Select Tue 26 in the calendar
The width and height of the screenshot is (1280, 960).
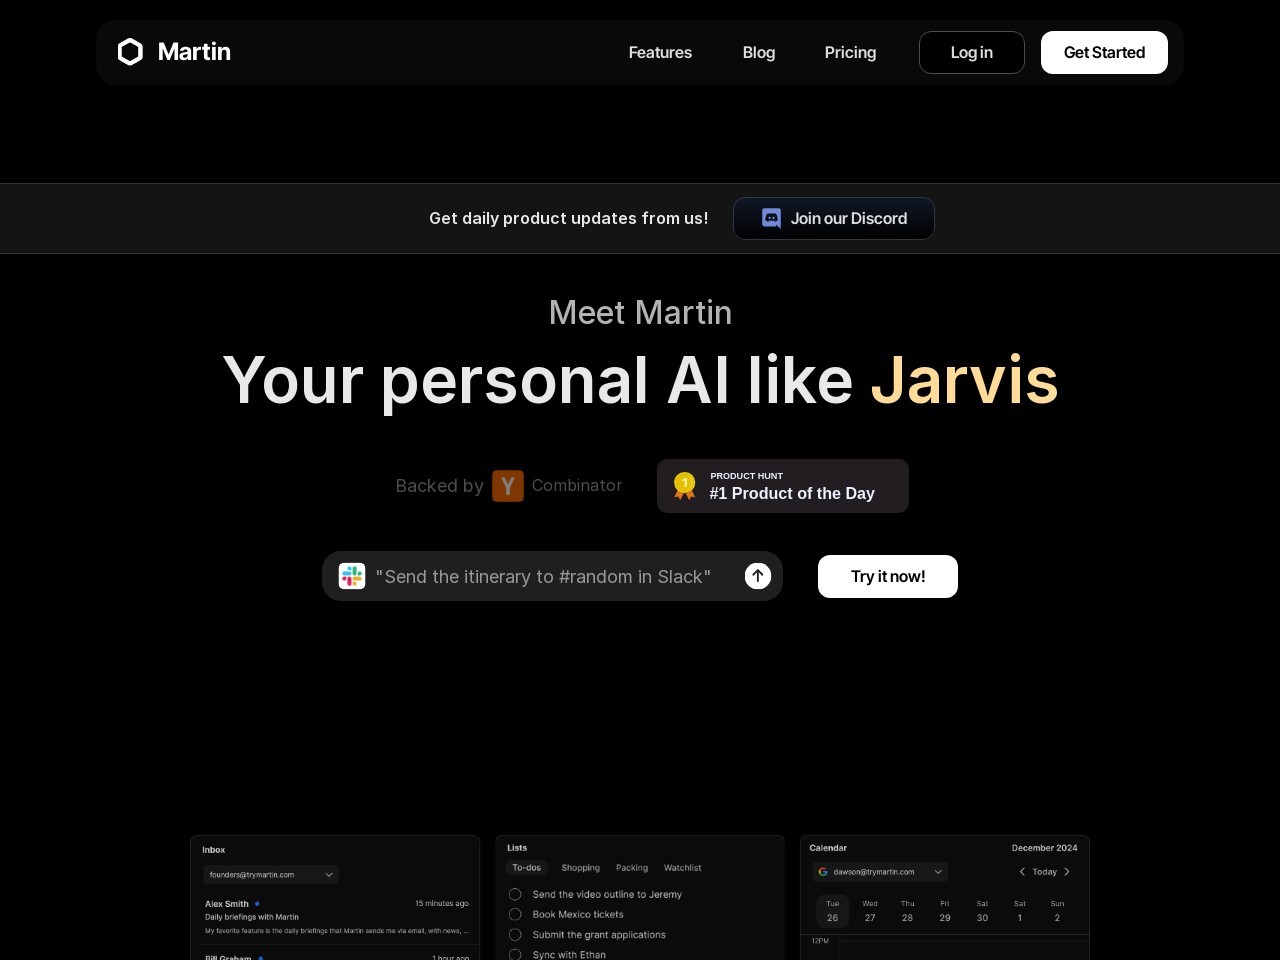click(832, 911)
